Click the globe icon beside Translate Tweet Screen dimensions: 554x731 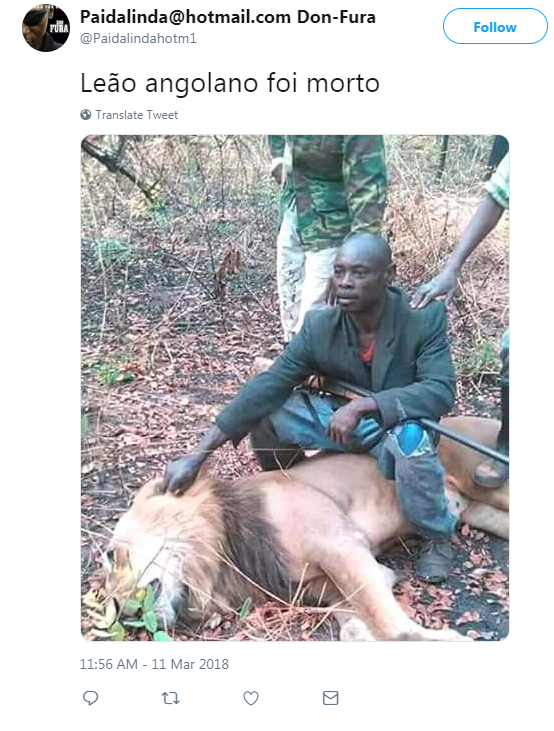(86, 115)
